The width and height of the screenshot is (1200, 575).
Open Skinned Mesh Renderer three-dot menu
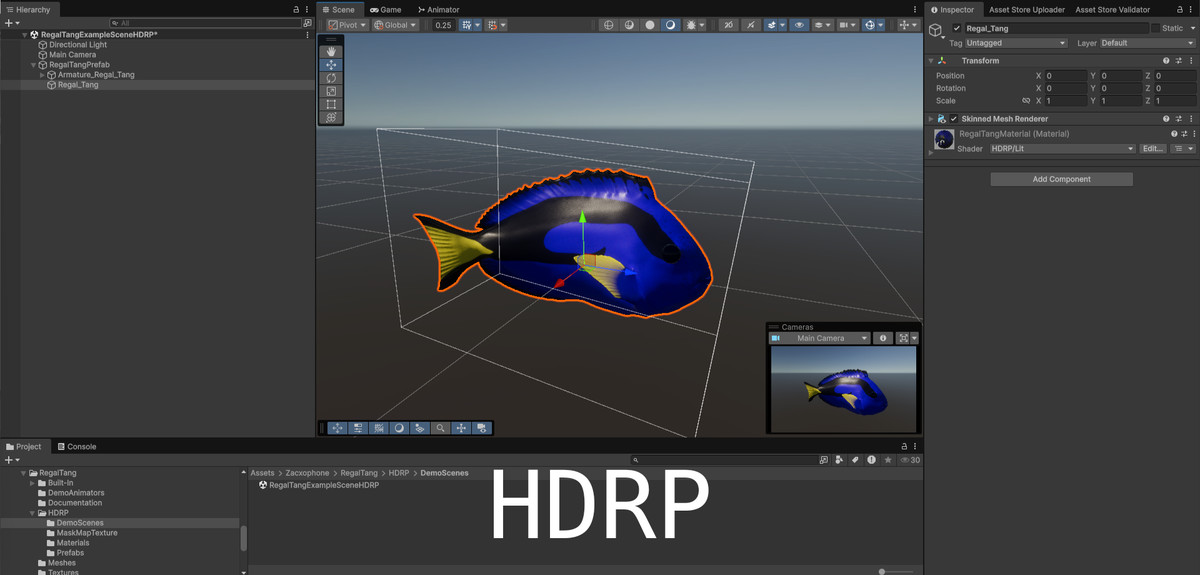click(x=1190, y=119)
